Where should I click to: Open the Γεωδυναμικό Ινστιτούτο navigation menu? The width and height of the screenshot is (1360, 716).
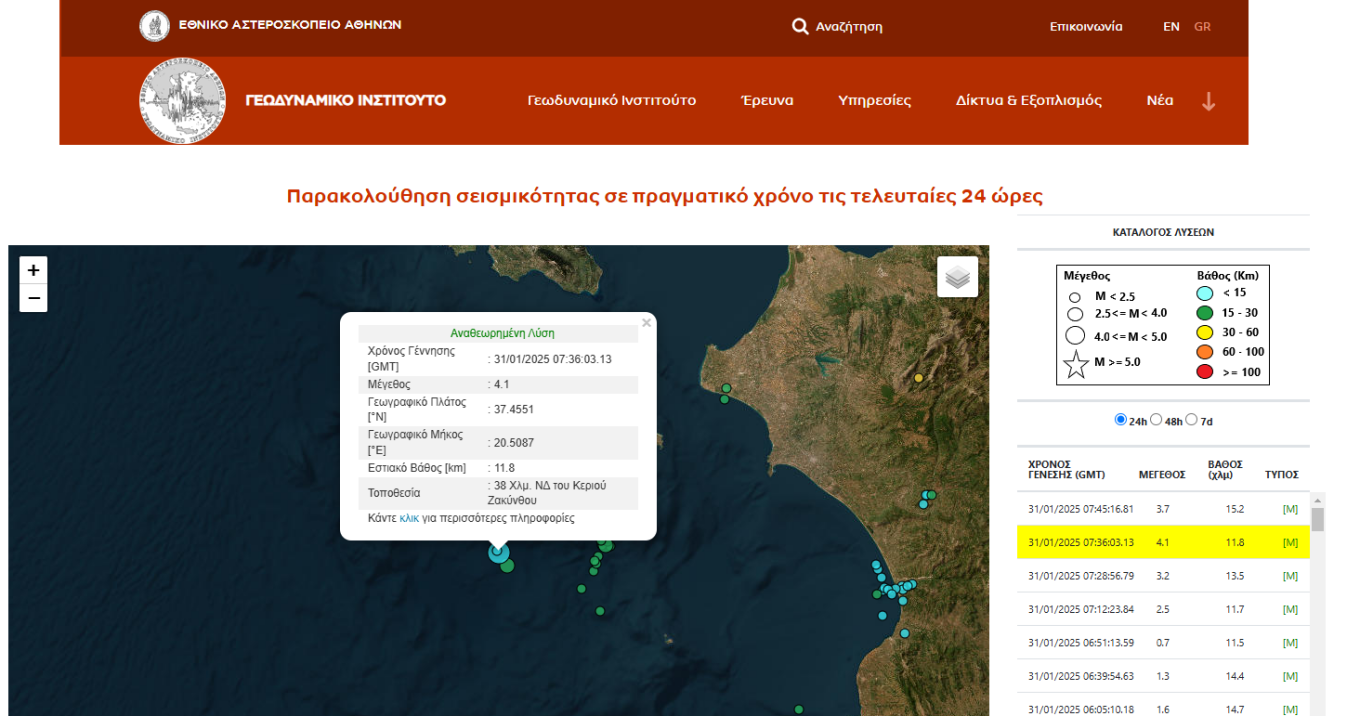(x=611, y=101)
